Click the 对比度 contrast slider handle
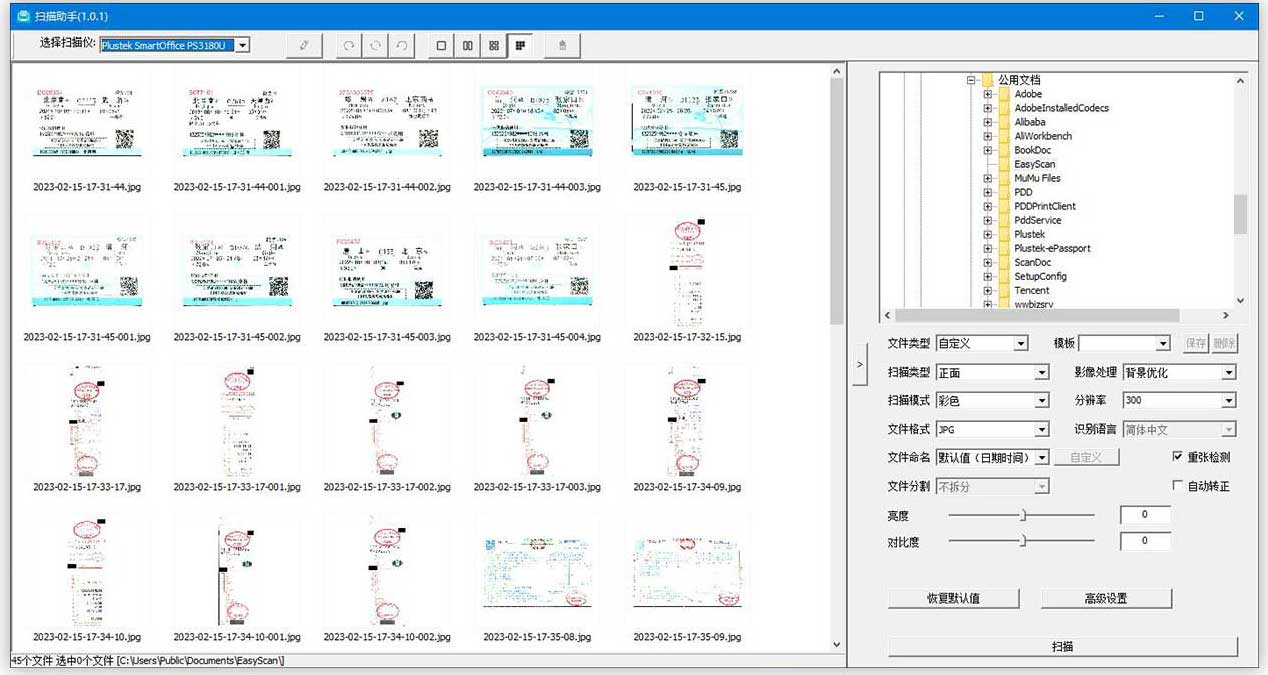The height and width of the screenshot is (675, 1268). tap(1023, 540)
